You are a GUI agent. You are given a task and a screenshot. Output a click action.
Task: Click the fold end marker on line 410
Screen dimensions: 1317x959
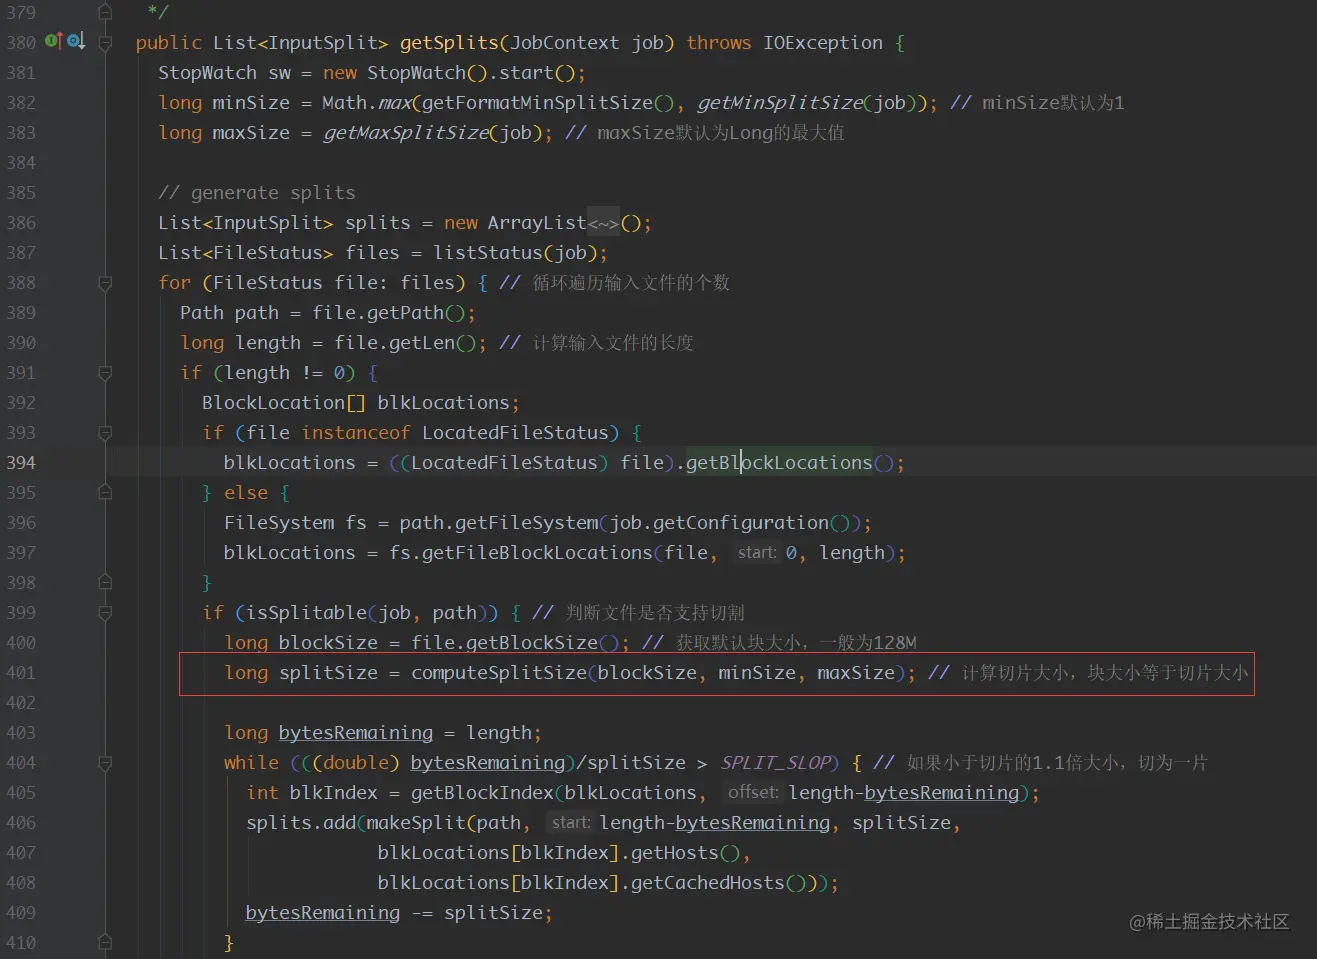(x=105, y=942)
